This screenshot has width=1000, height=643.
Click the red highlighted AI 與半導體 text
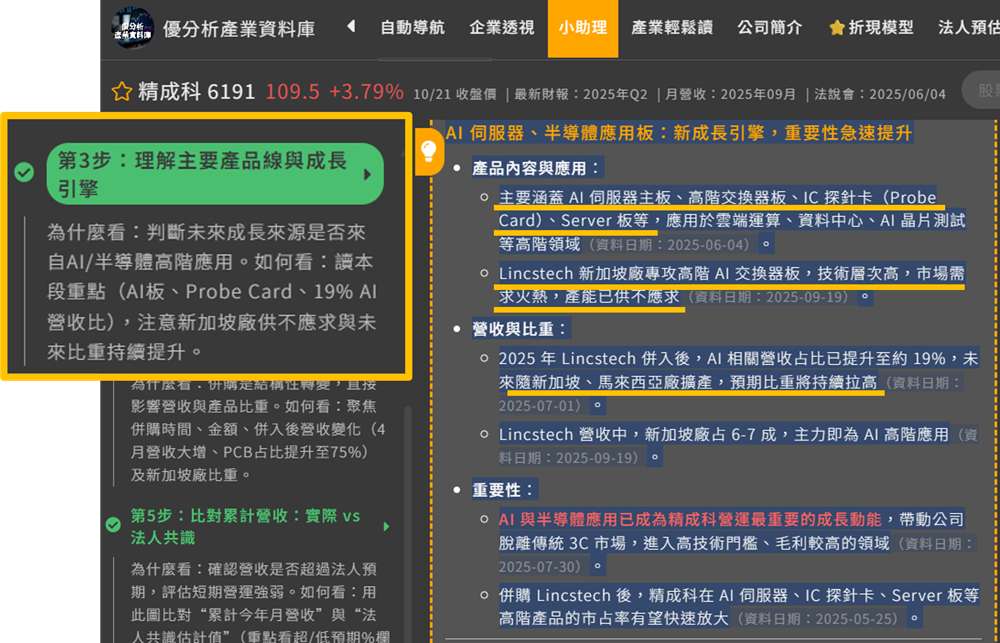tap(690, 519)
